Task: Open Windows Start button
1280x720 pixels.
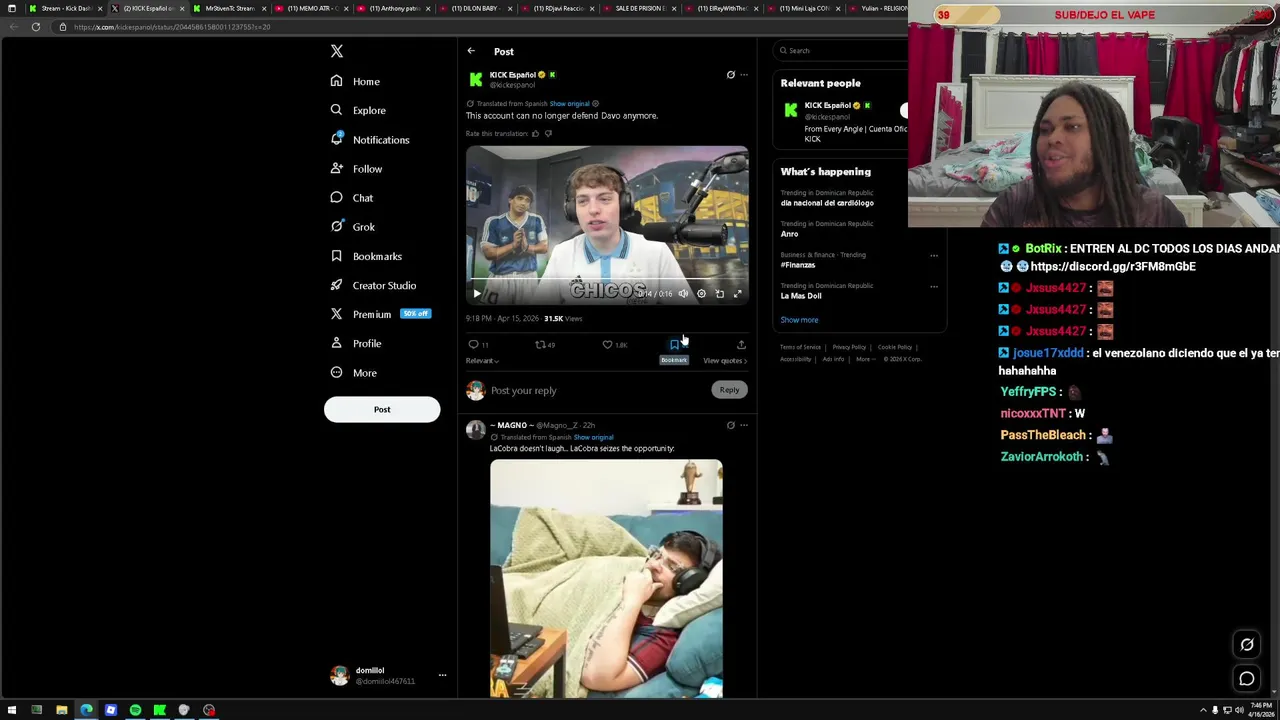Action: pos(12,710)
